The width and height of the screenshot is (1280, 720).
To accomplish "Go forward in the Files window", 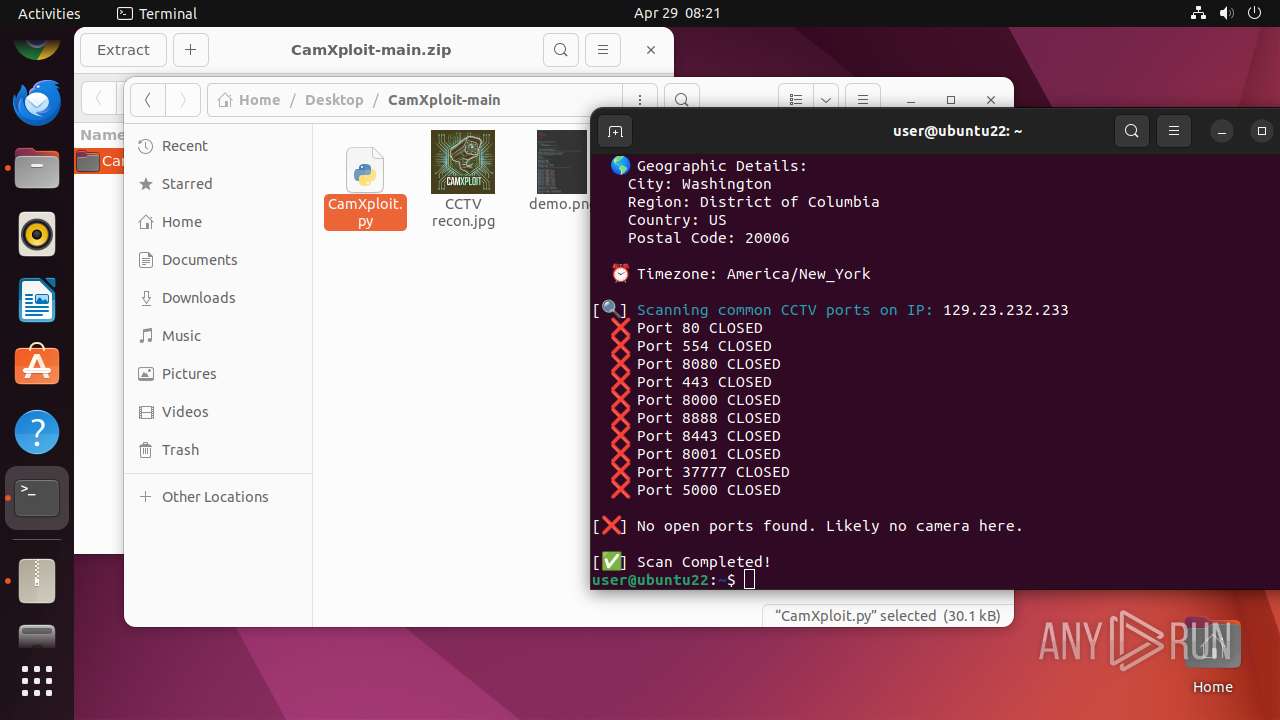I will (x=182, y=100).
